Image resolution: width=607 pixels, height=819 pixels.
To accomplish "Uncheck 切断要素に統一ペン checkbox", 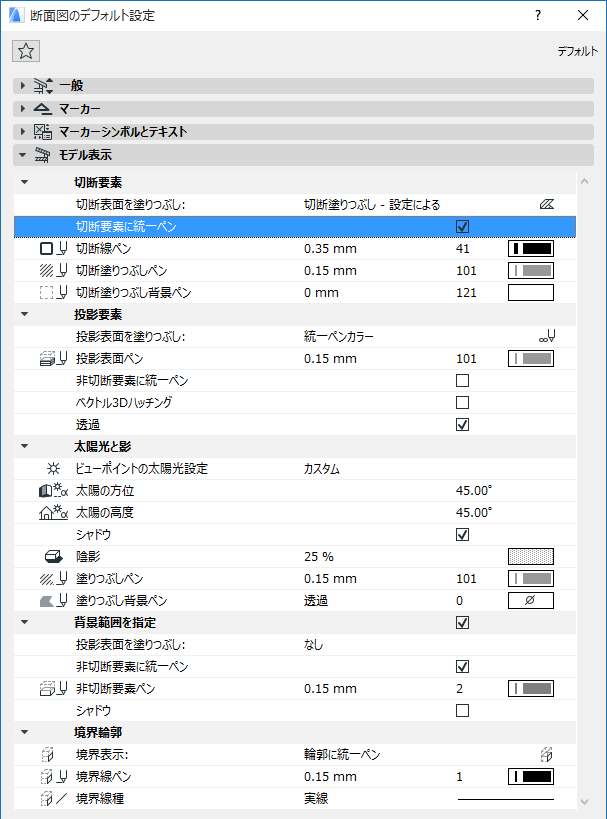I will 462,226.
